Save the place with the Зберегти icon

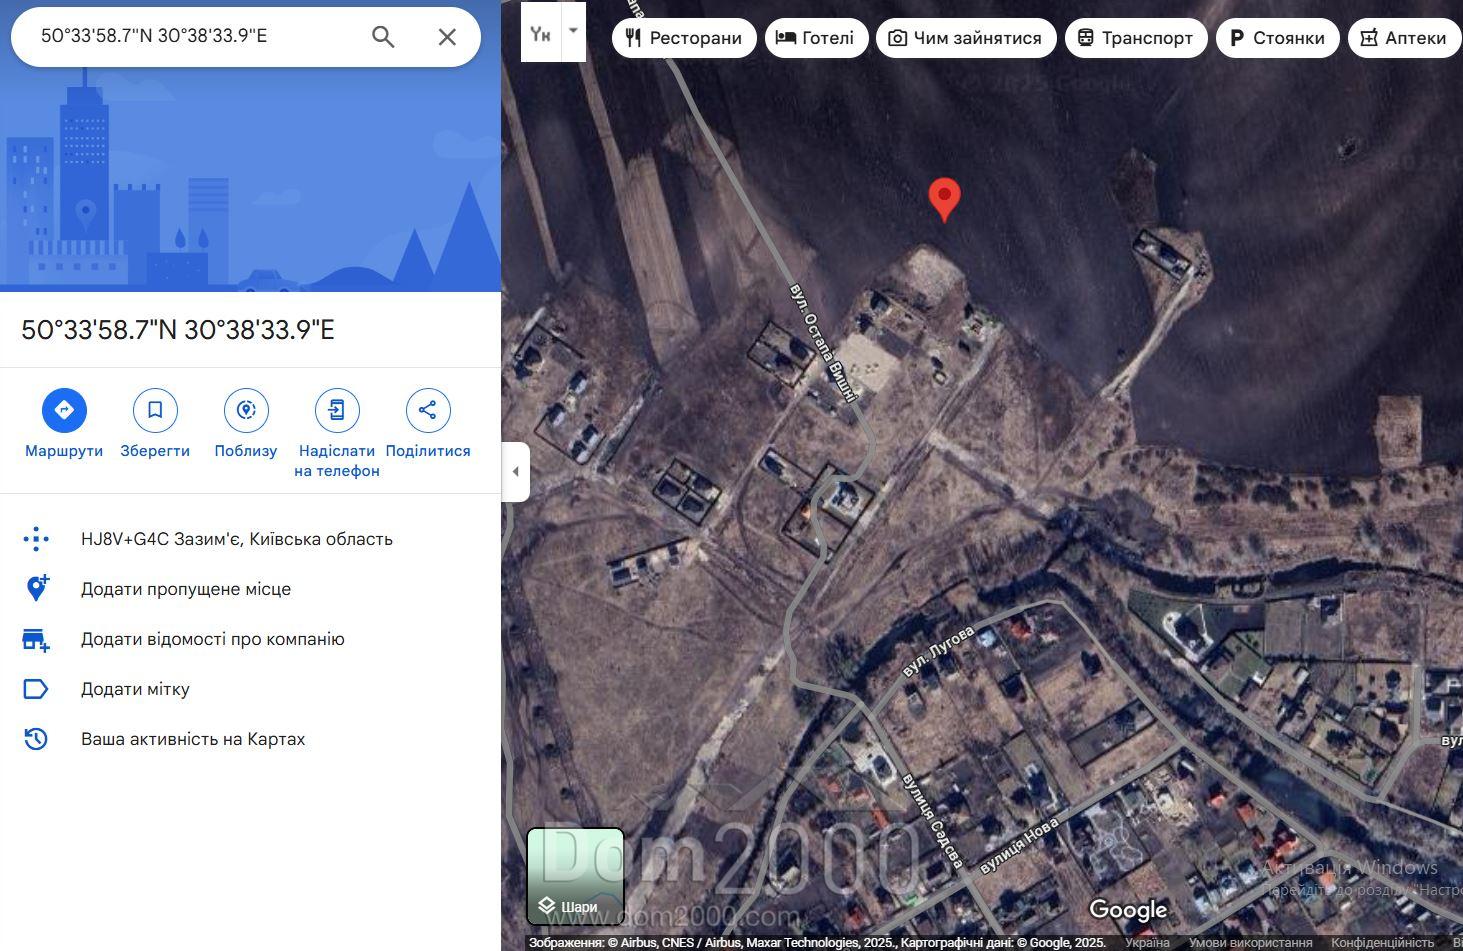155,410
